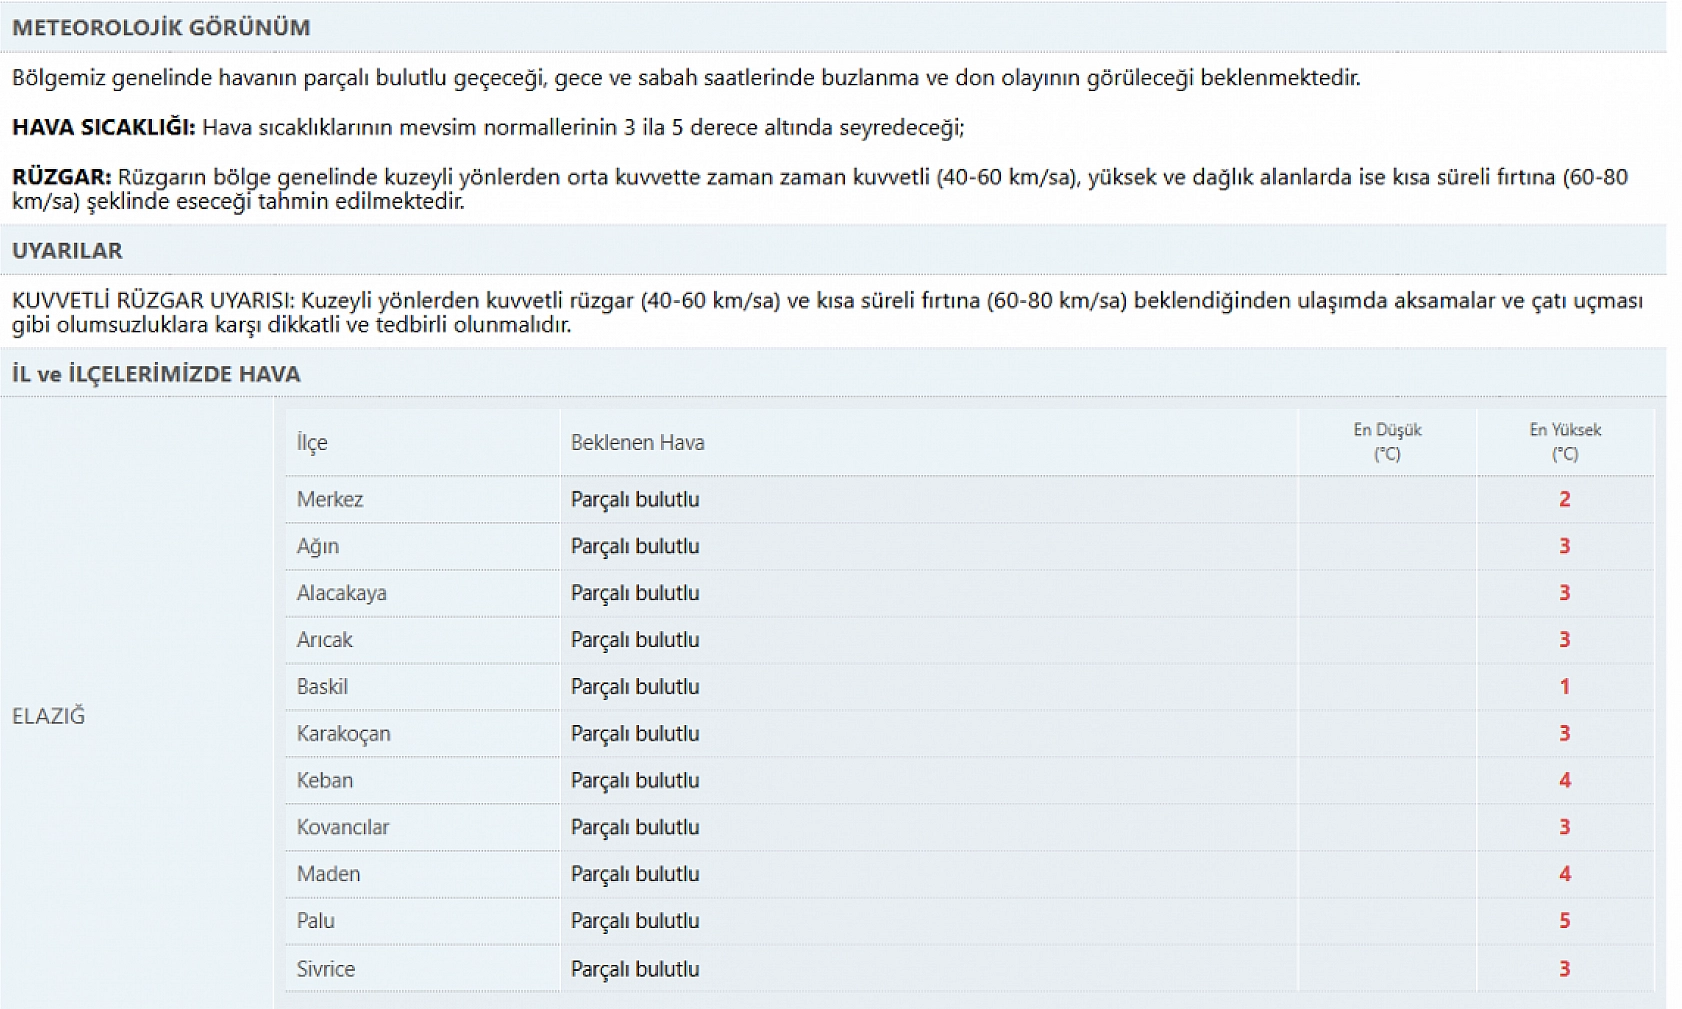
Task: Click the Beklenen Hava column header
Action: click(637, 443)
